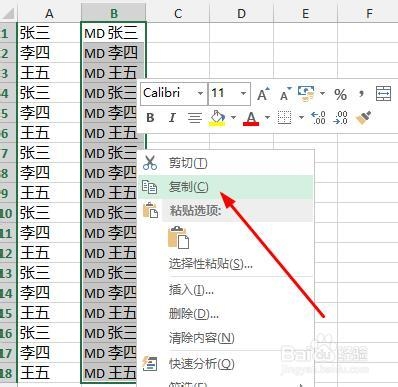
Task: Click the format painter brush icon
Action: click(363, 118)
